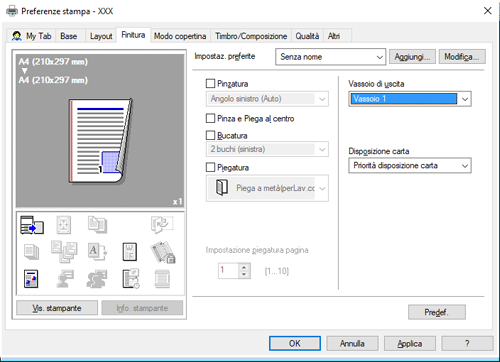Confirm with the OK button

point(295,343)
